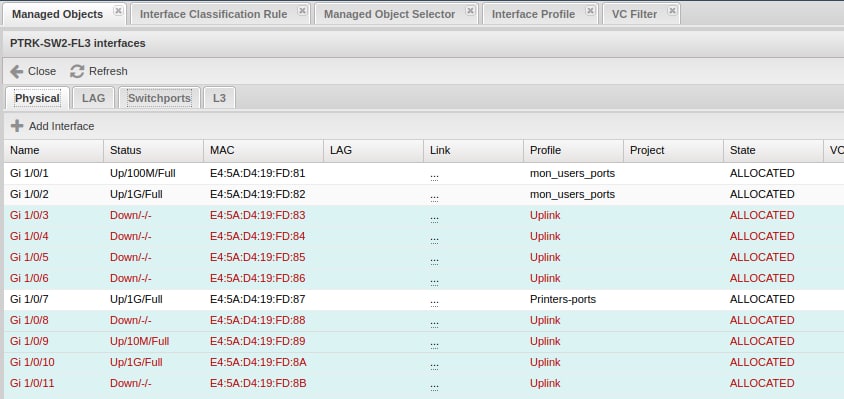Close the VC Filter tab
The width and height of the screenshot is (844, 399).
click(673, 11)
